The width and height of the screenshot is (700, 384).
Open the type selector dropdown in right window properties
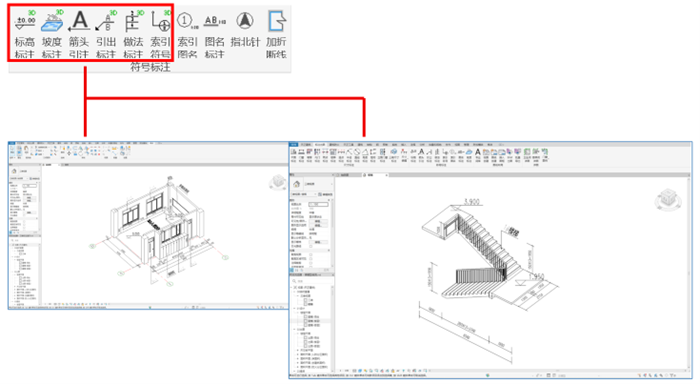click(331, 184)
